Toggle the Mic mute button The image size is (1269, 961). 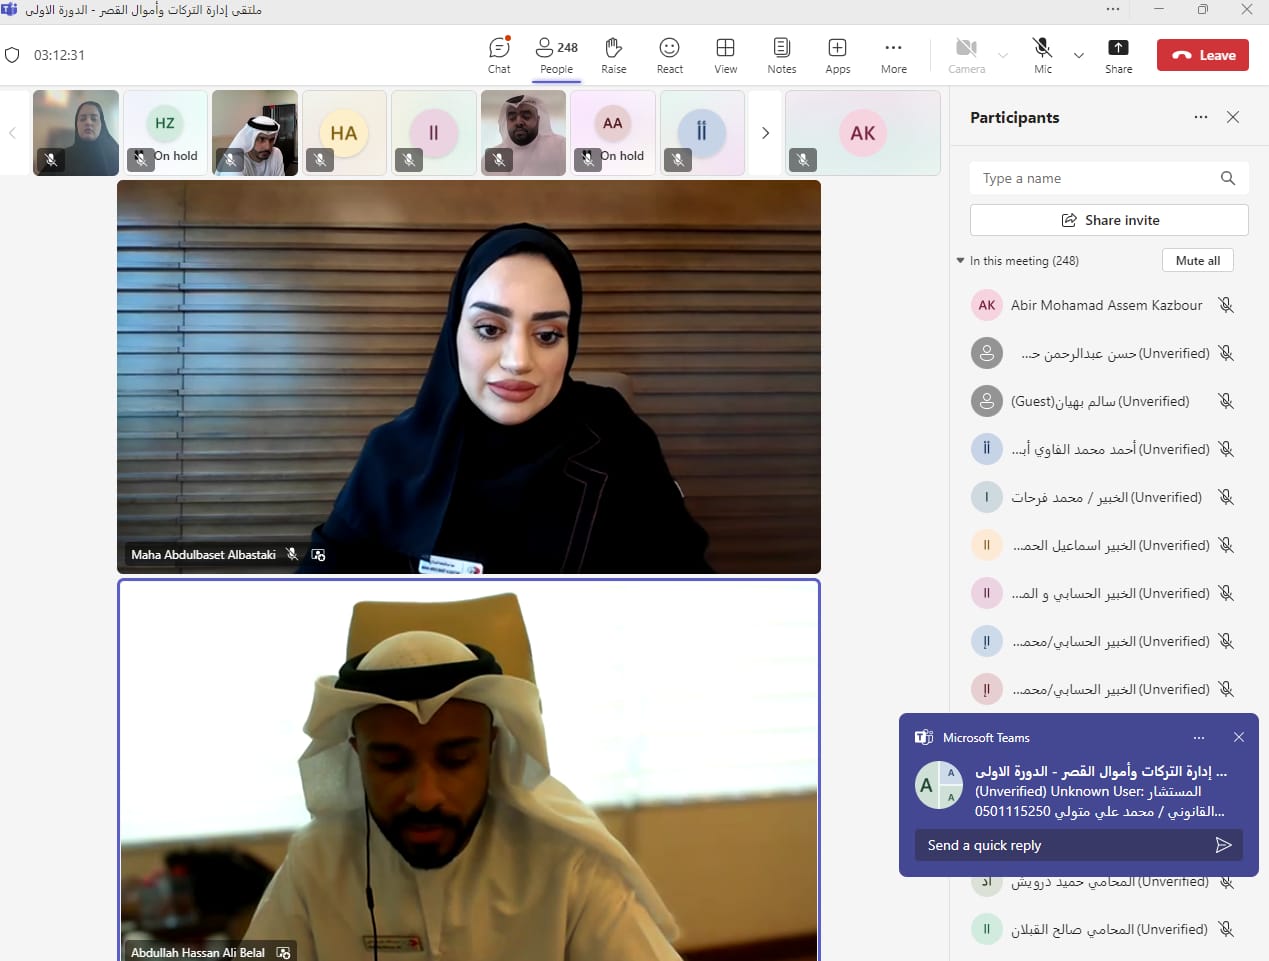1042,55
